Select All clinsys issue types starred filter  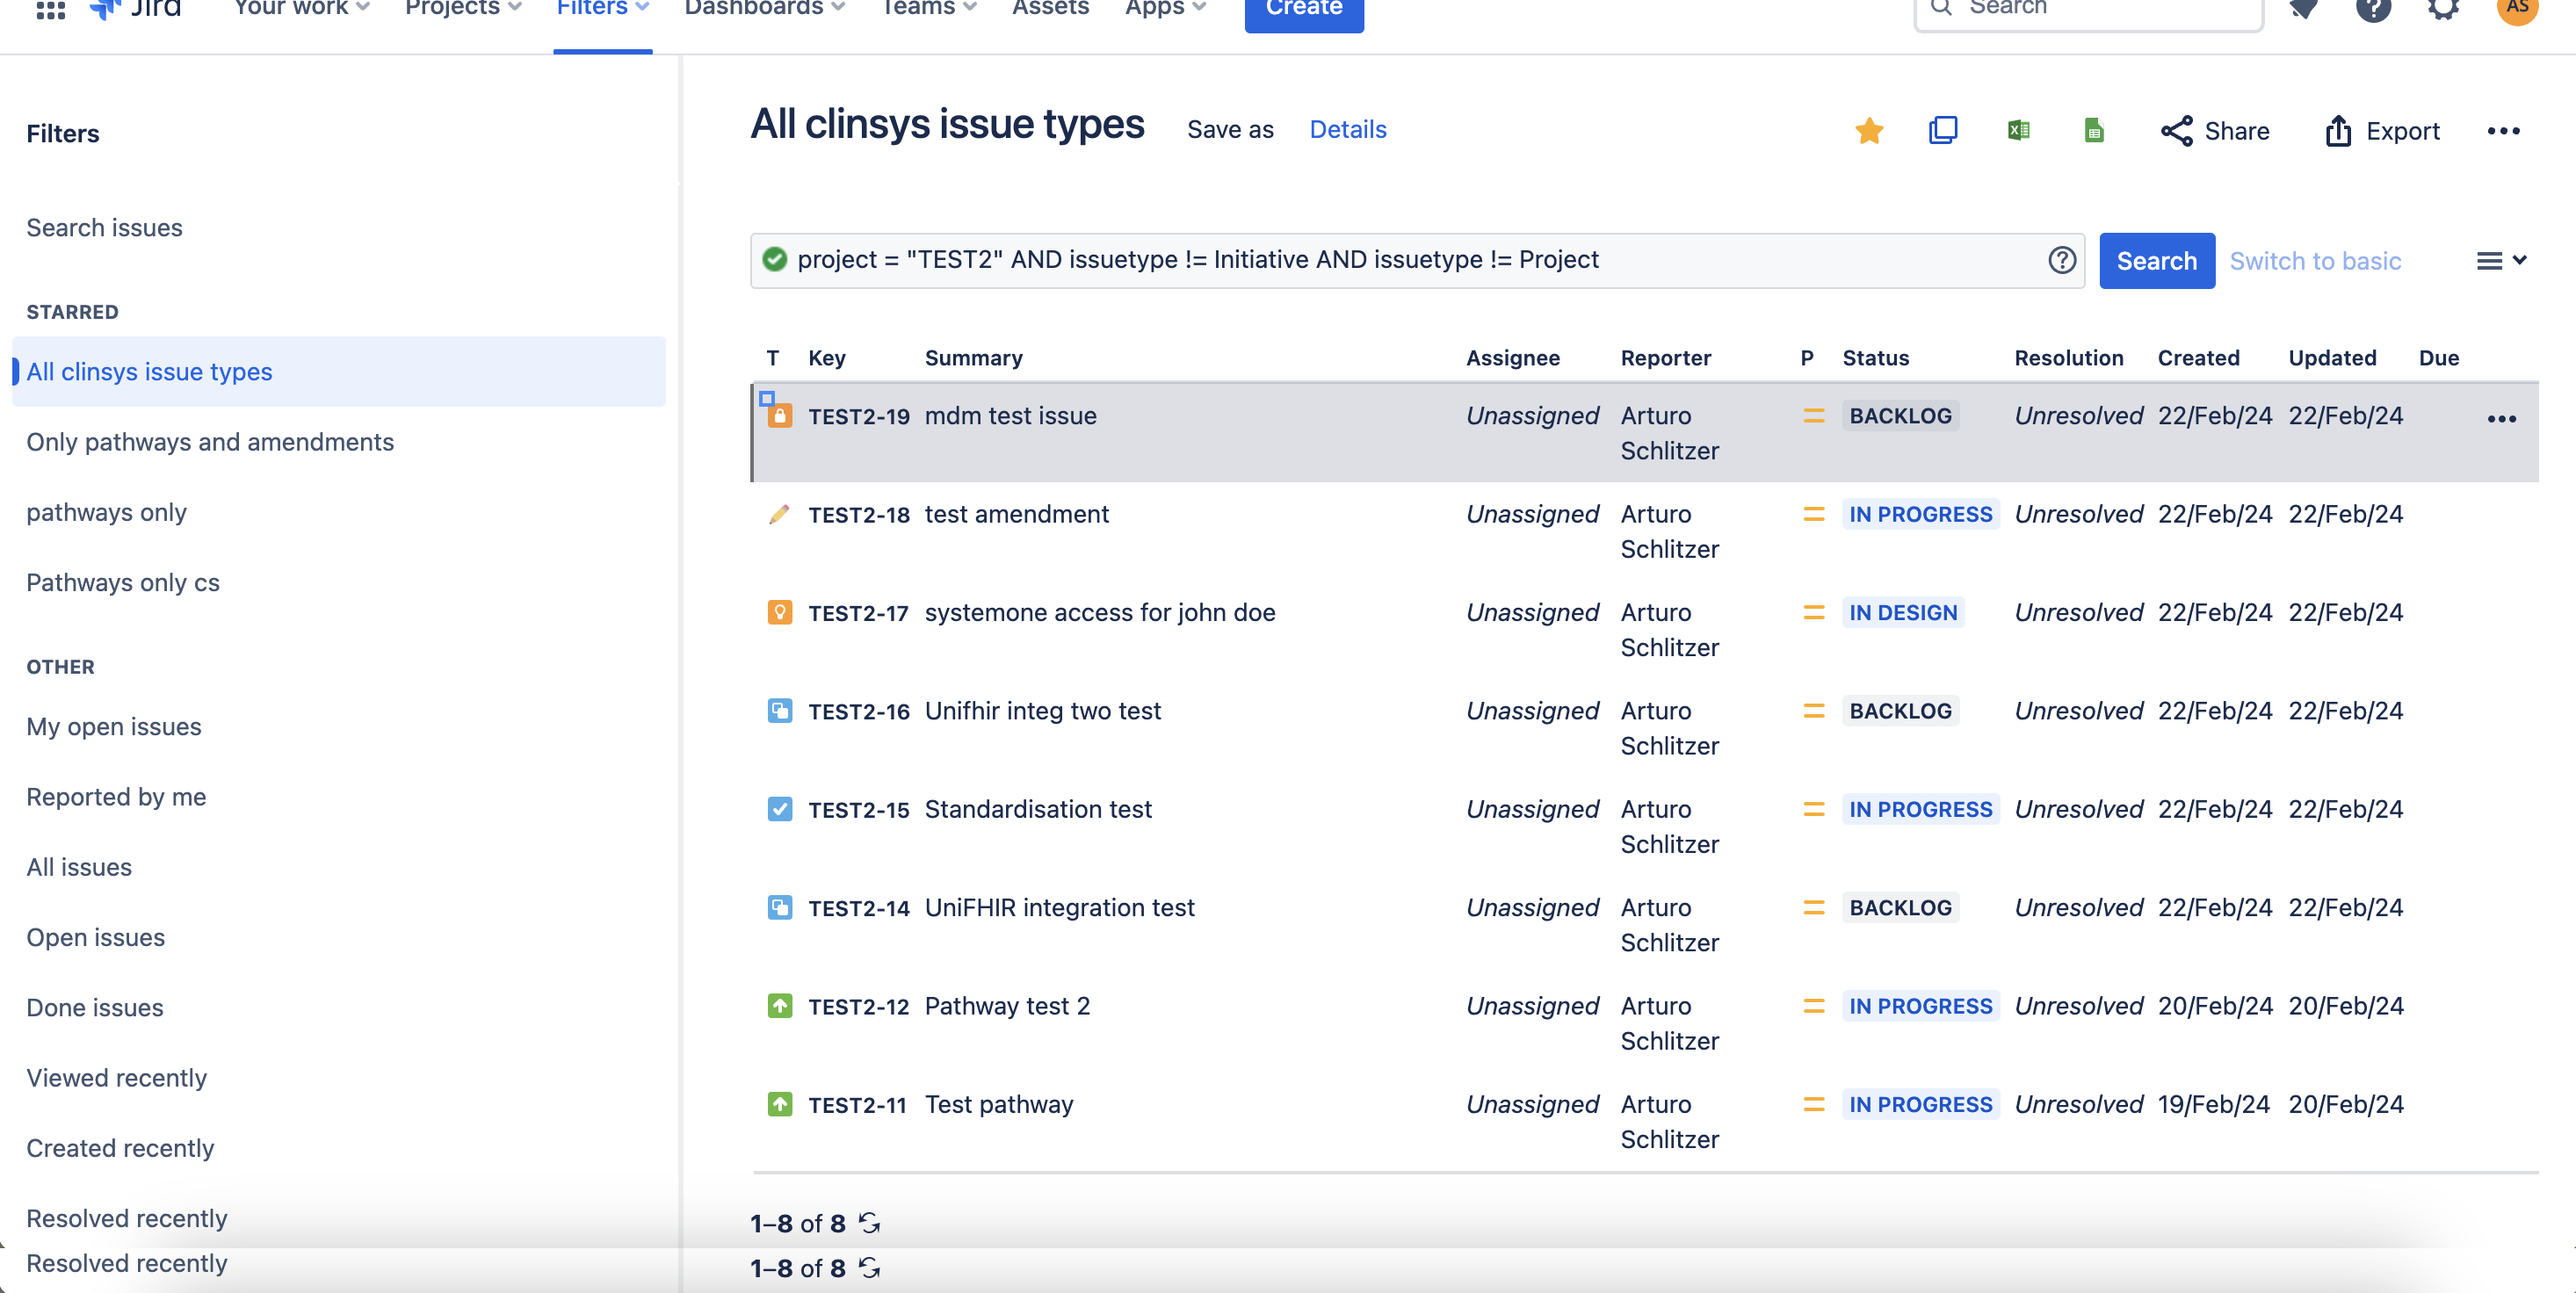(339, 372)
